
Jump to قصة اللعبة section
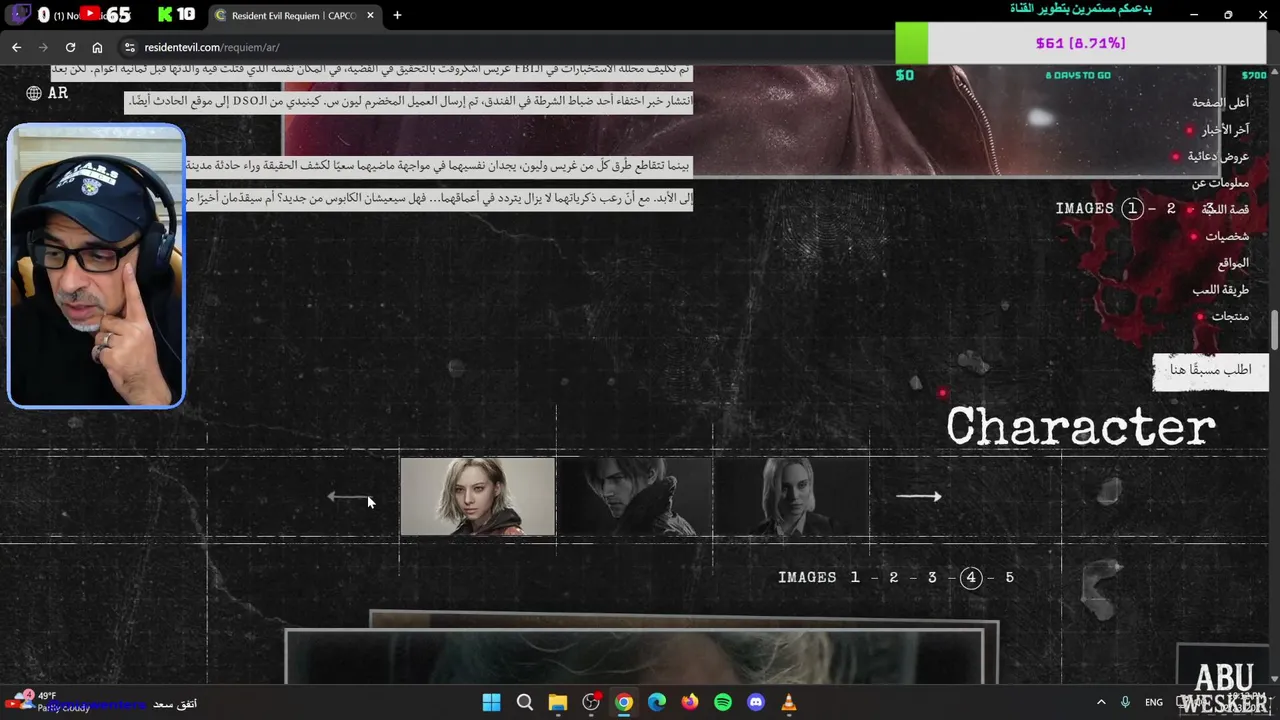click(x=1225, y=209)
